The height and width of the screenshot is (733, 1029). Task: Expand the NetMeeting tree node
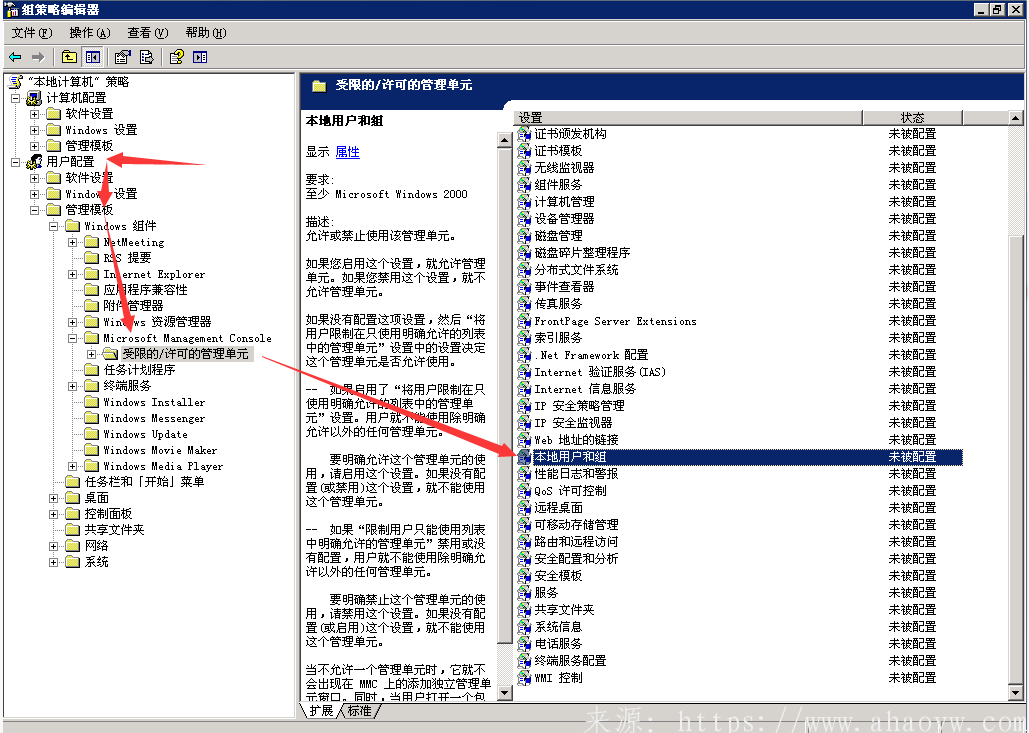[x=73, y=242]
